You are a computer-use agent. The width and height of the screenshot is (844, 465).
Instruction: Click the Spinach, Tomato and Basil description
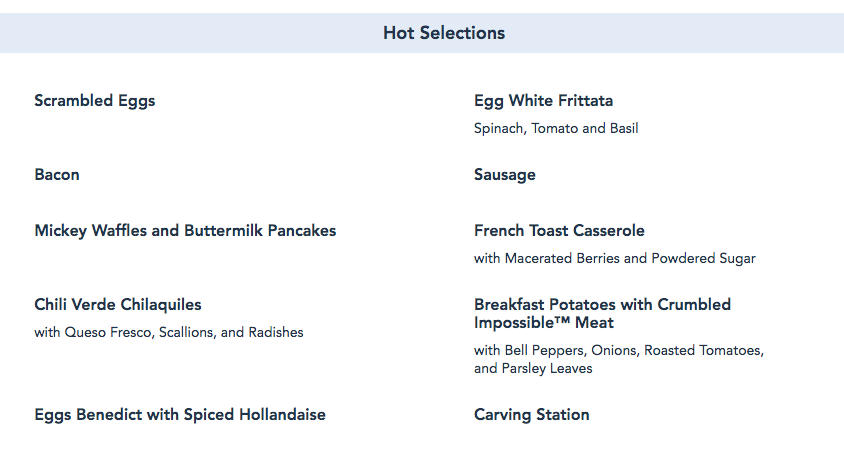click(x=556, y=128)
